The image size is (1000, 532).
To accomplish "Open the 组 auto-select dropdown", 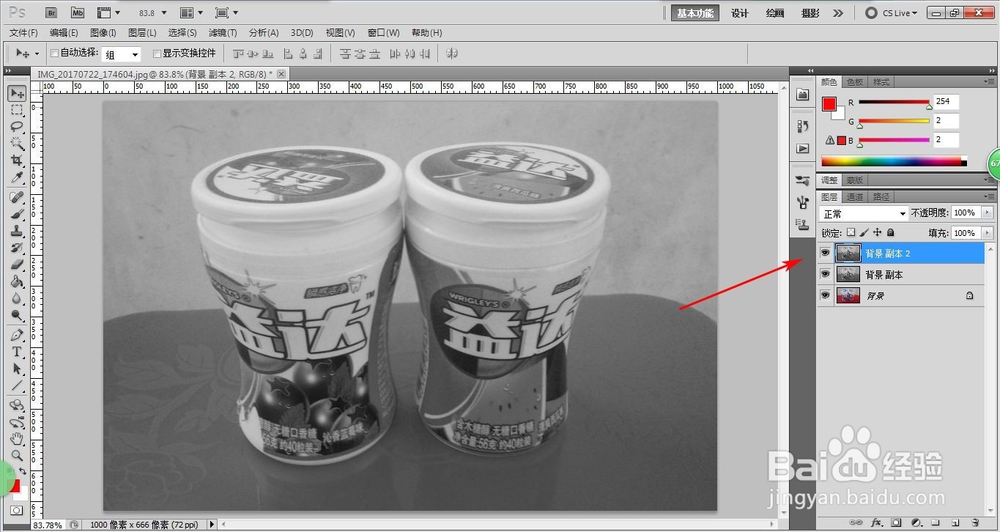I will click(x=122, y=55).
